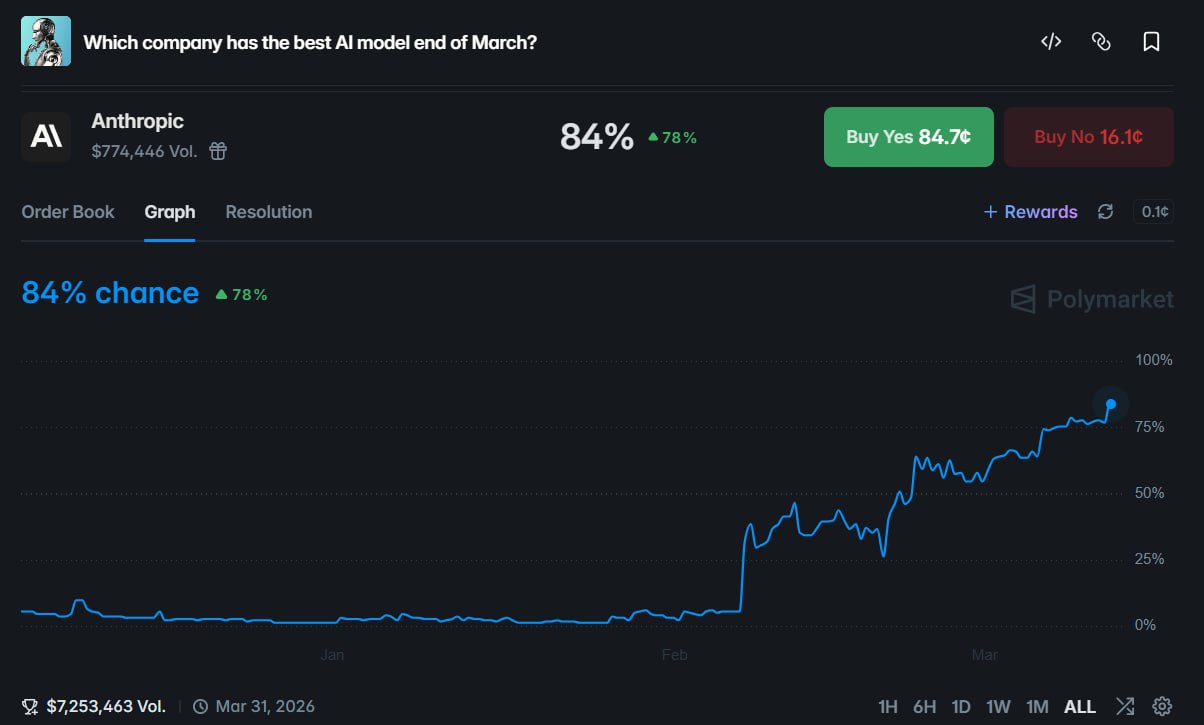This screenshot has width=1204, height=725.
Task: Expand the chart with the expand arrows icon
Action: pos(1125,706)
